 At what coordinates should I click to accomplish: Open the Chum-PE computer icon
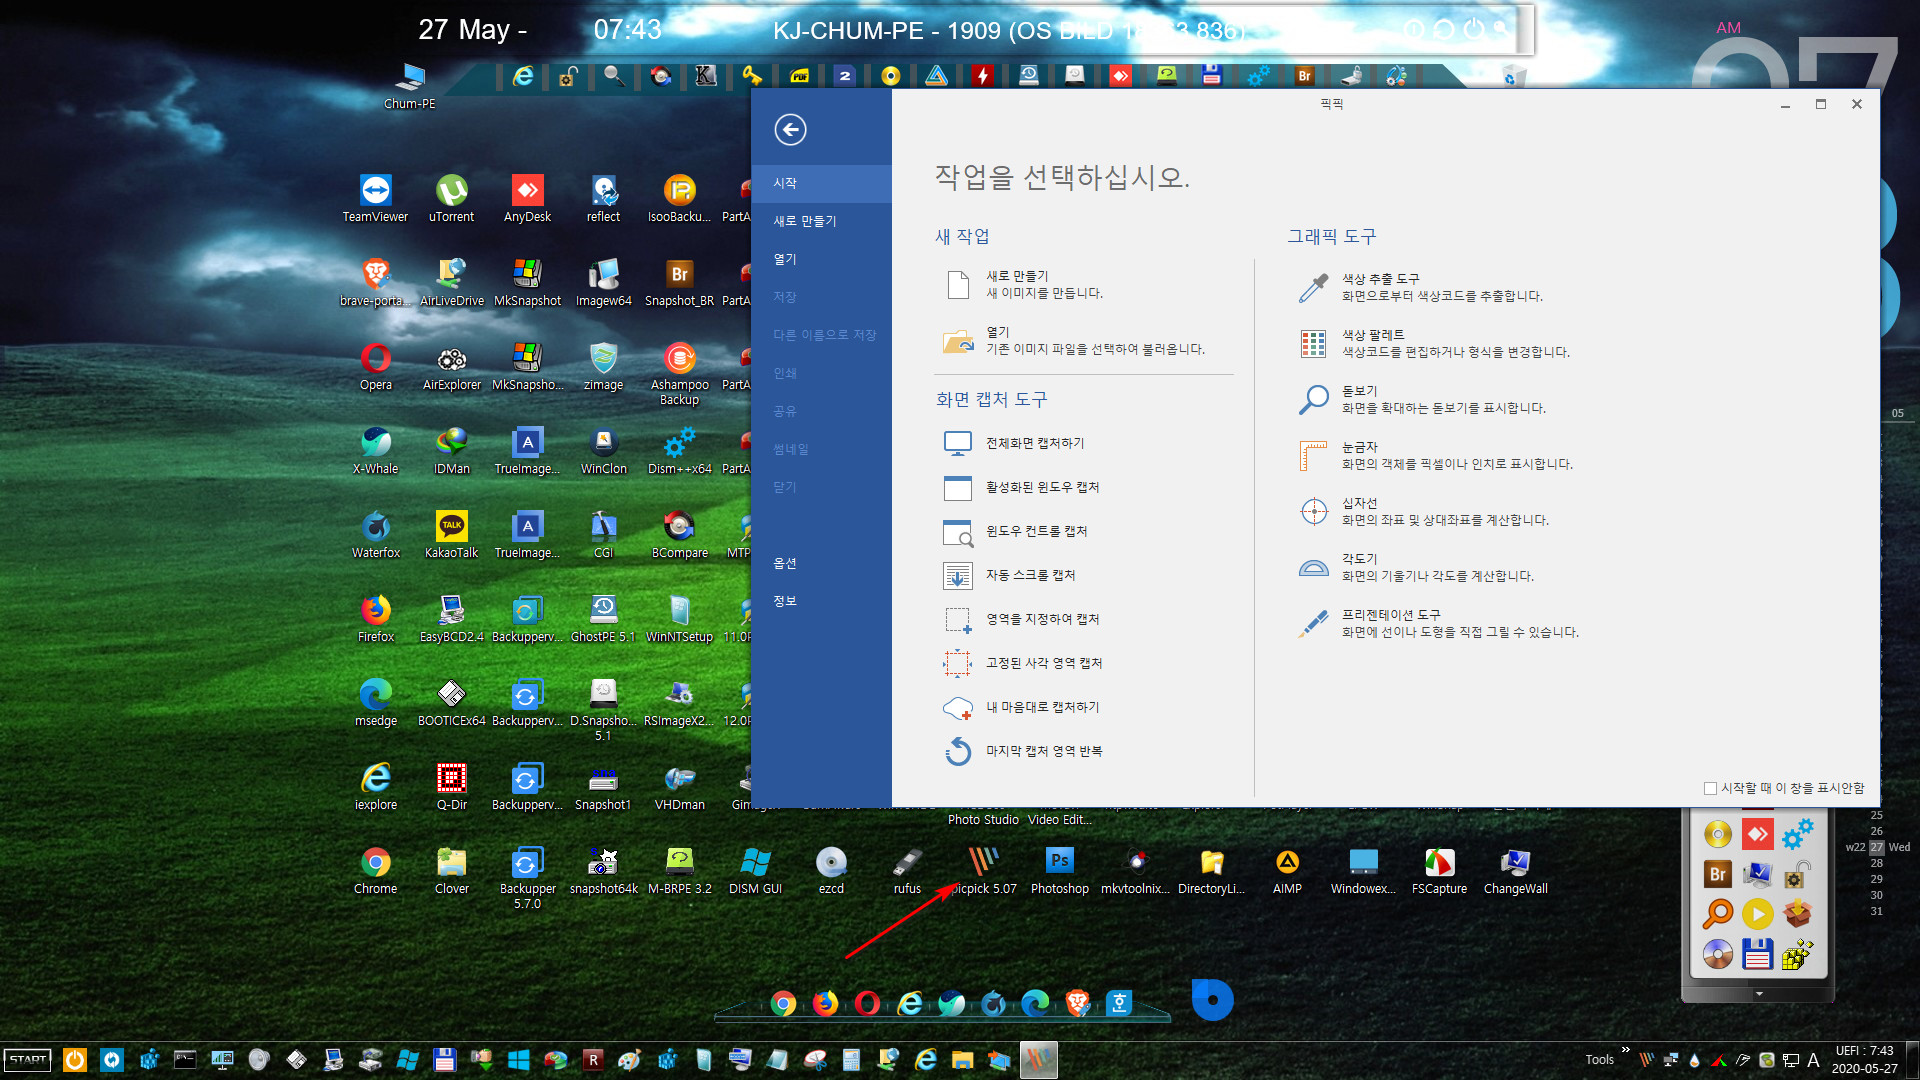click(409, 85)
